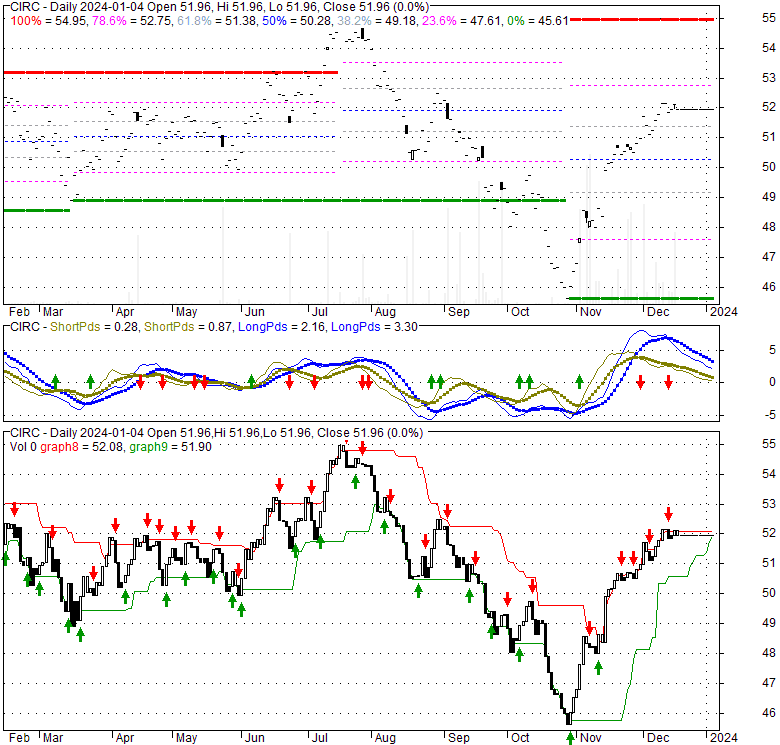The image size is (780, 745).
Task: Click the early-November green arrow in the oscillator panel
Action: pyautogui.click(x=579, y=381)
